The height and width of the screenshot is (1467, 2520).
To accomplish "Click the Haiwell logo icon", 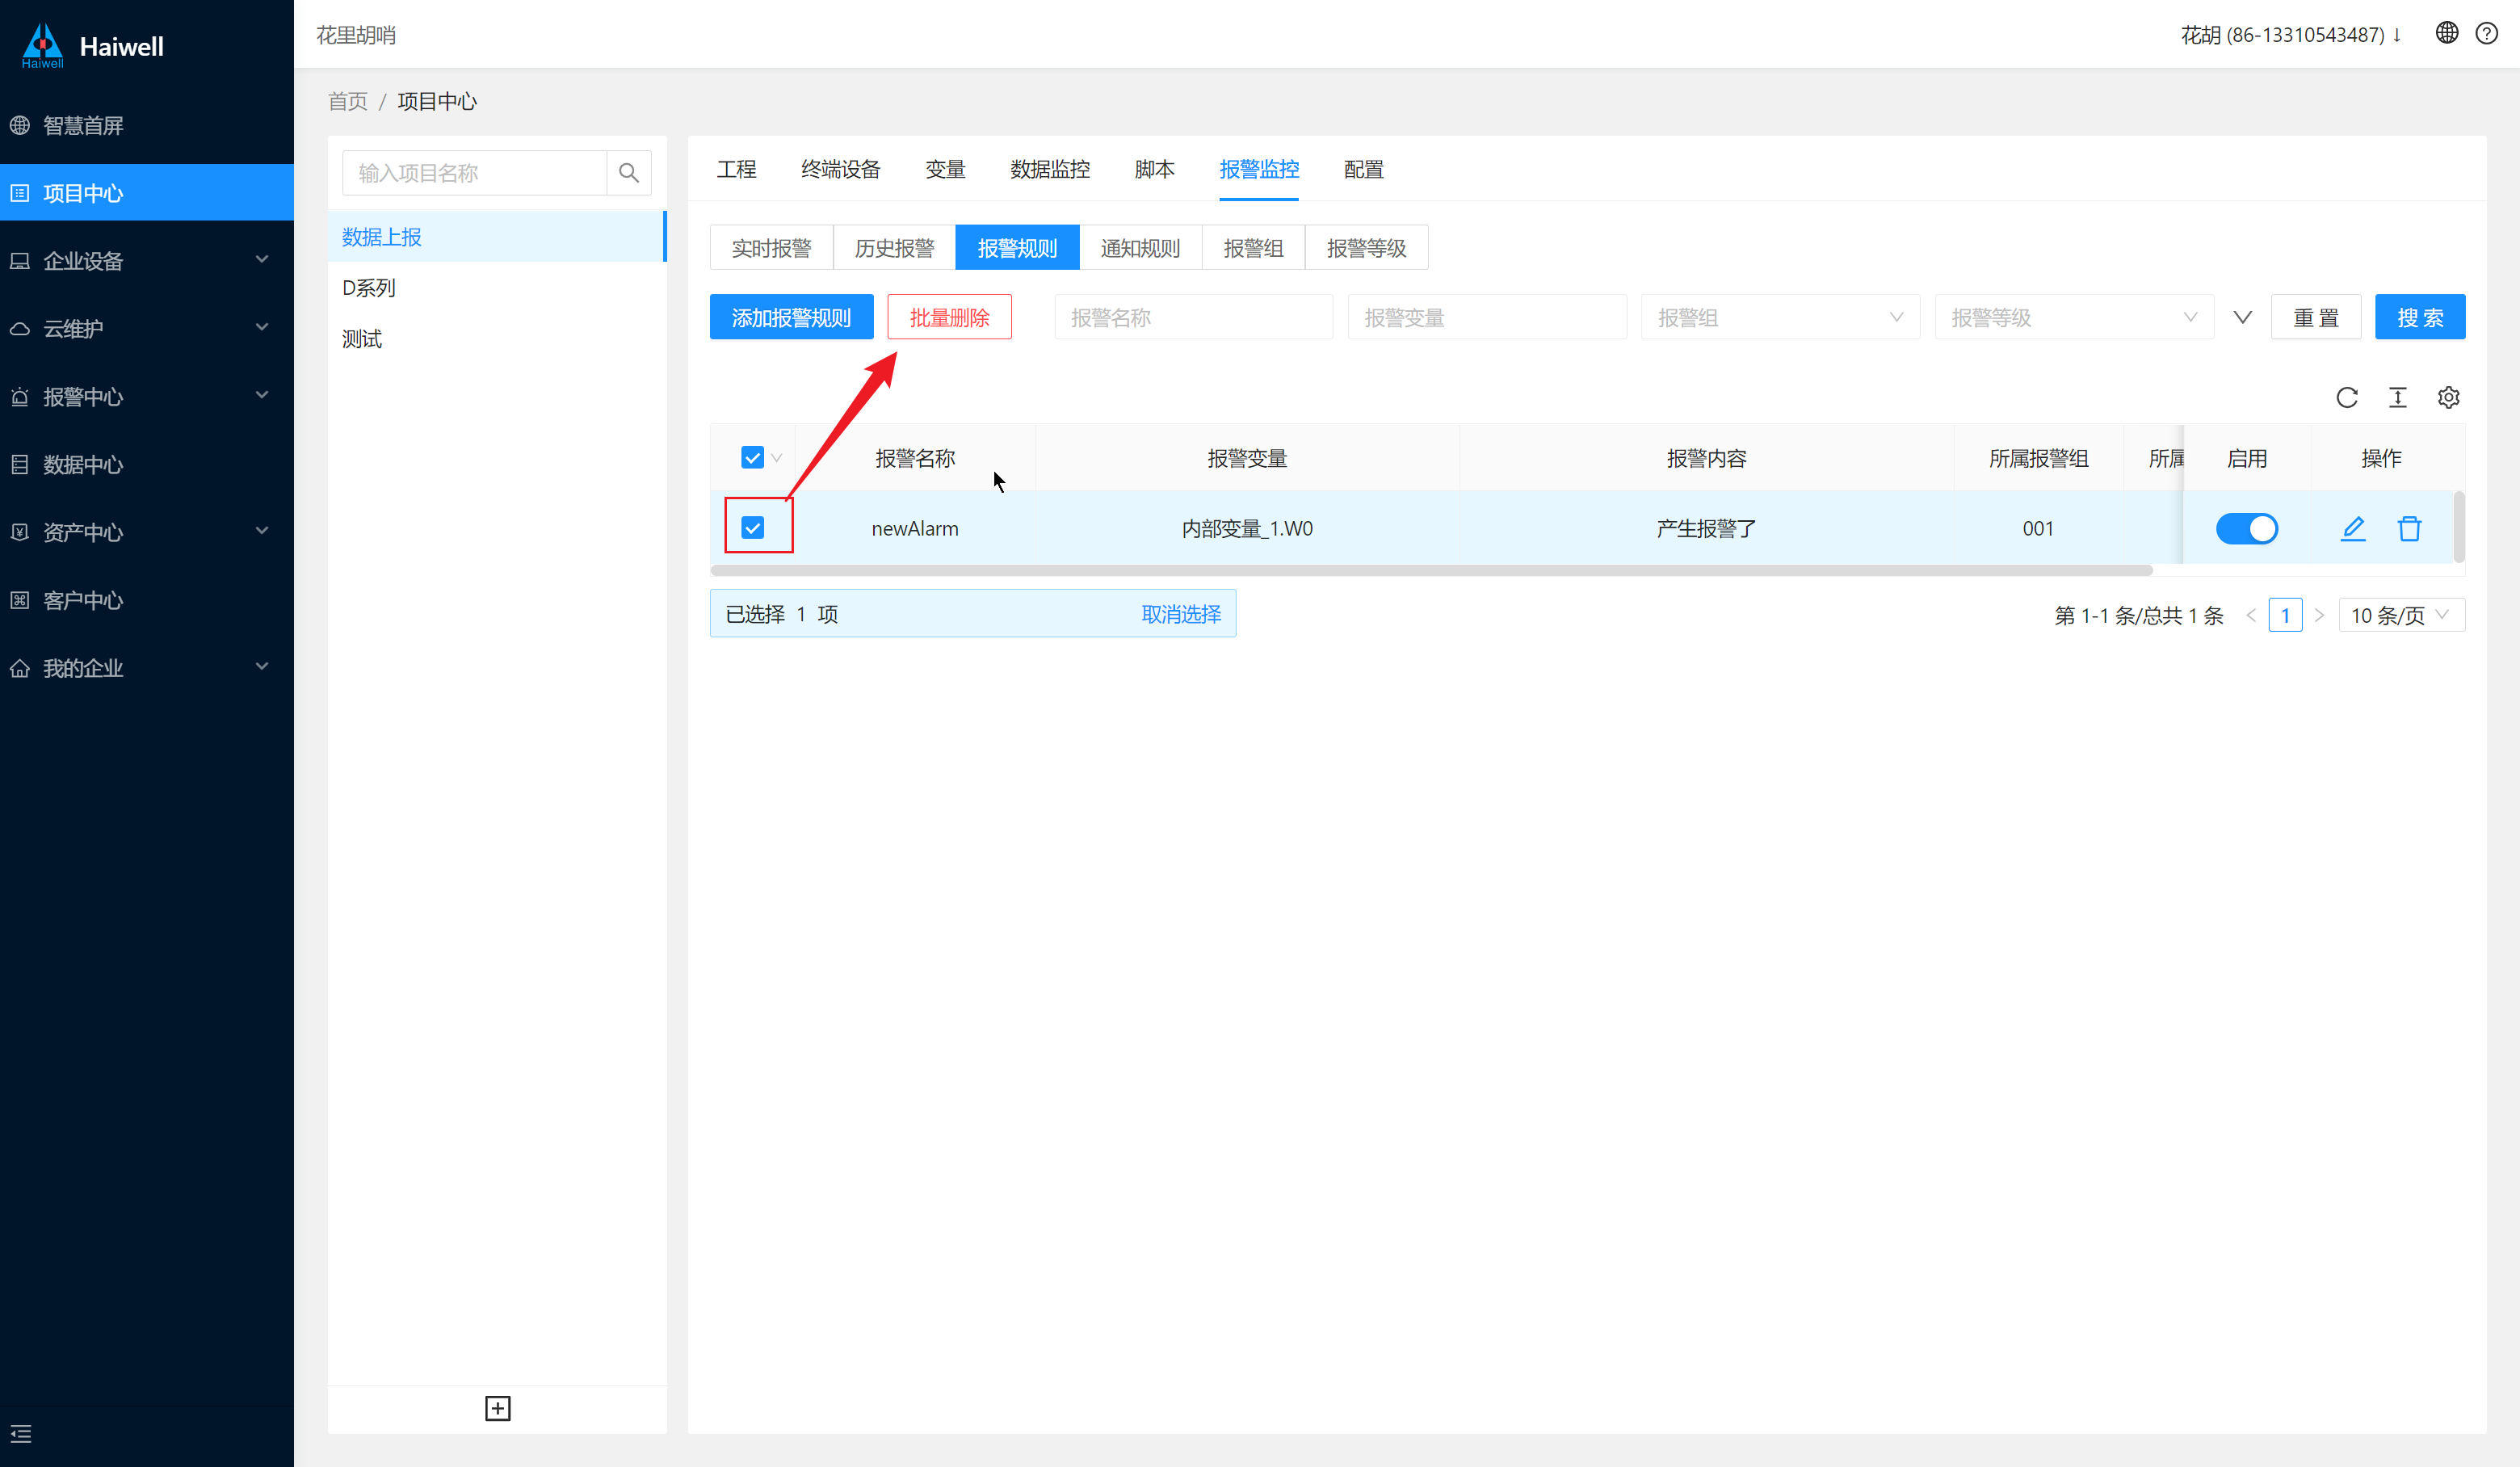I will [43, 45].
